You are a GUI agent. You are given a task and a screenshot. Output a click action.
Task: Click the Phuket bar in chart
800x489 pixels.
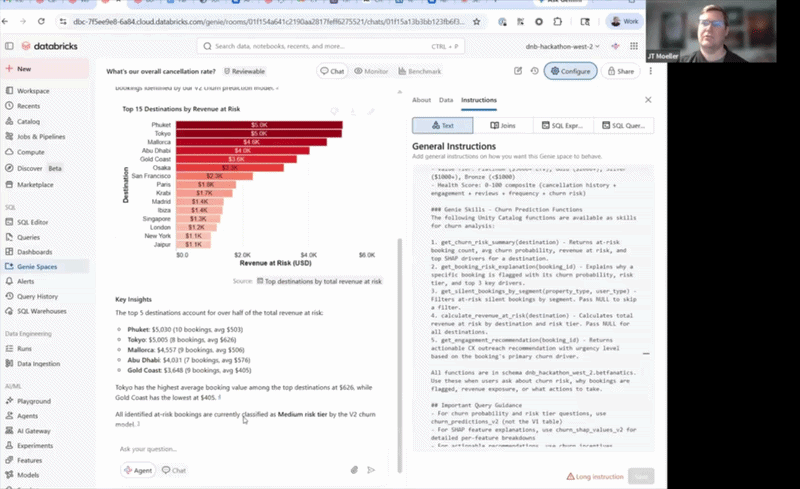(x=259, y=125)
